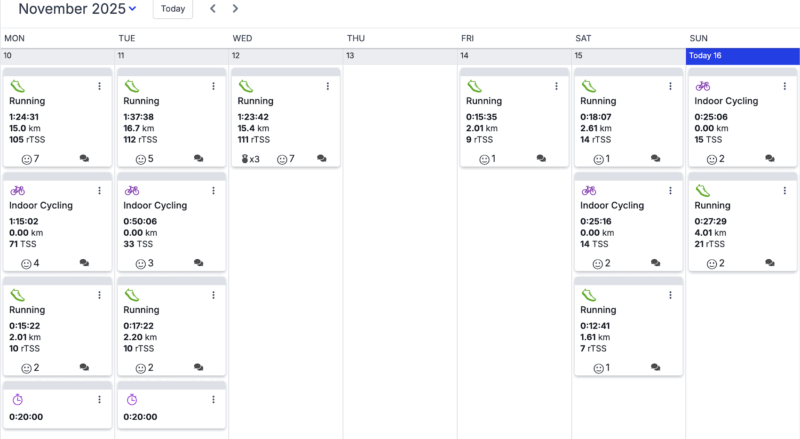
Task: Click the bike icon on Sunday's Indoor Cycling
Action: coord(703,87)
